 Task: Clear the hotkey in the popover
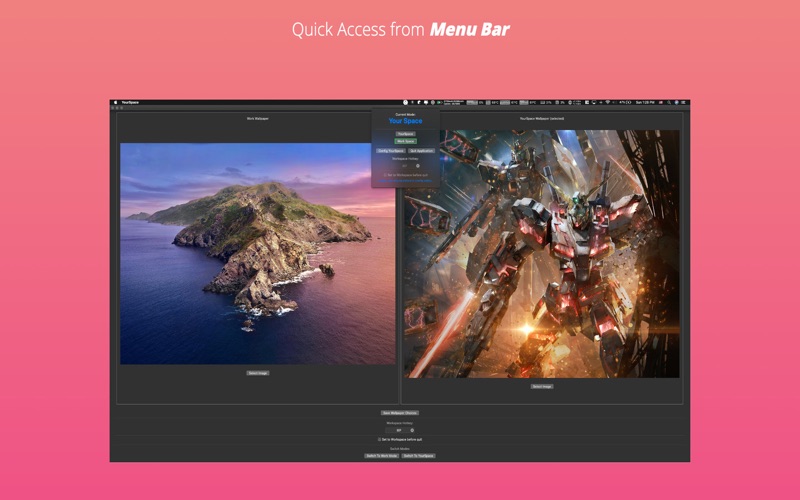[x=417, y=166]
